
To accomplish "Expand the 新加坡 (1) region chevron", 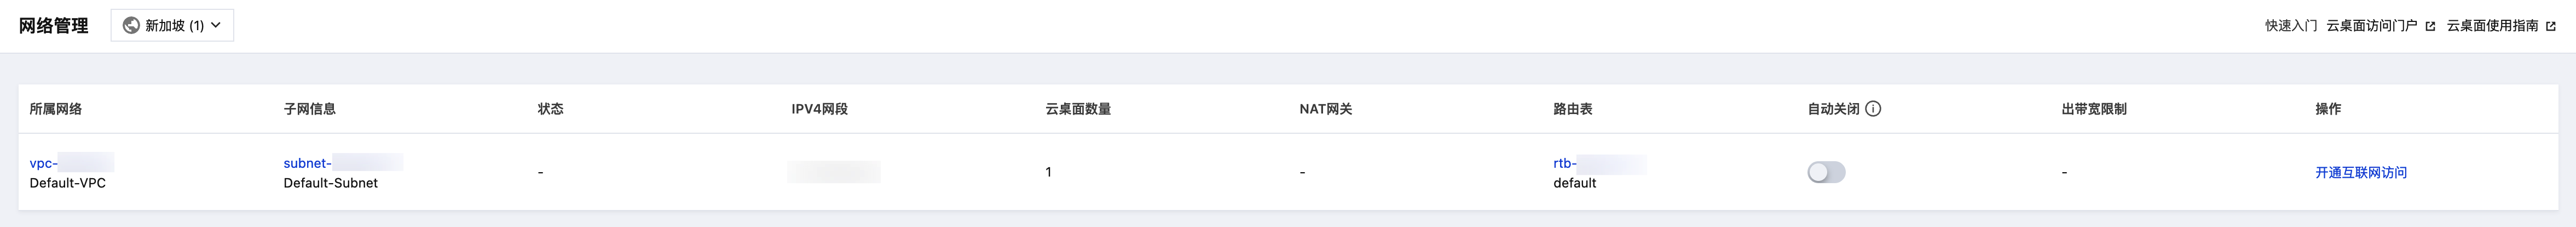I will click(x=216, y=25).
